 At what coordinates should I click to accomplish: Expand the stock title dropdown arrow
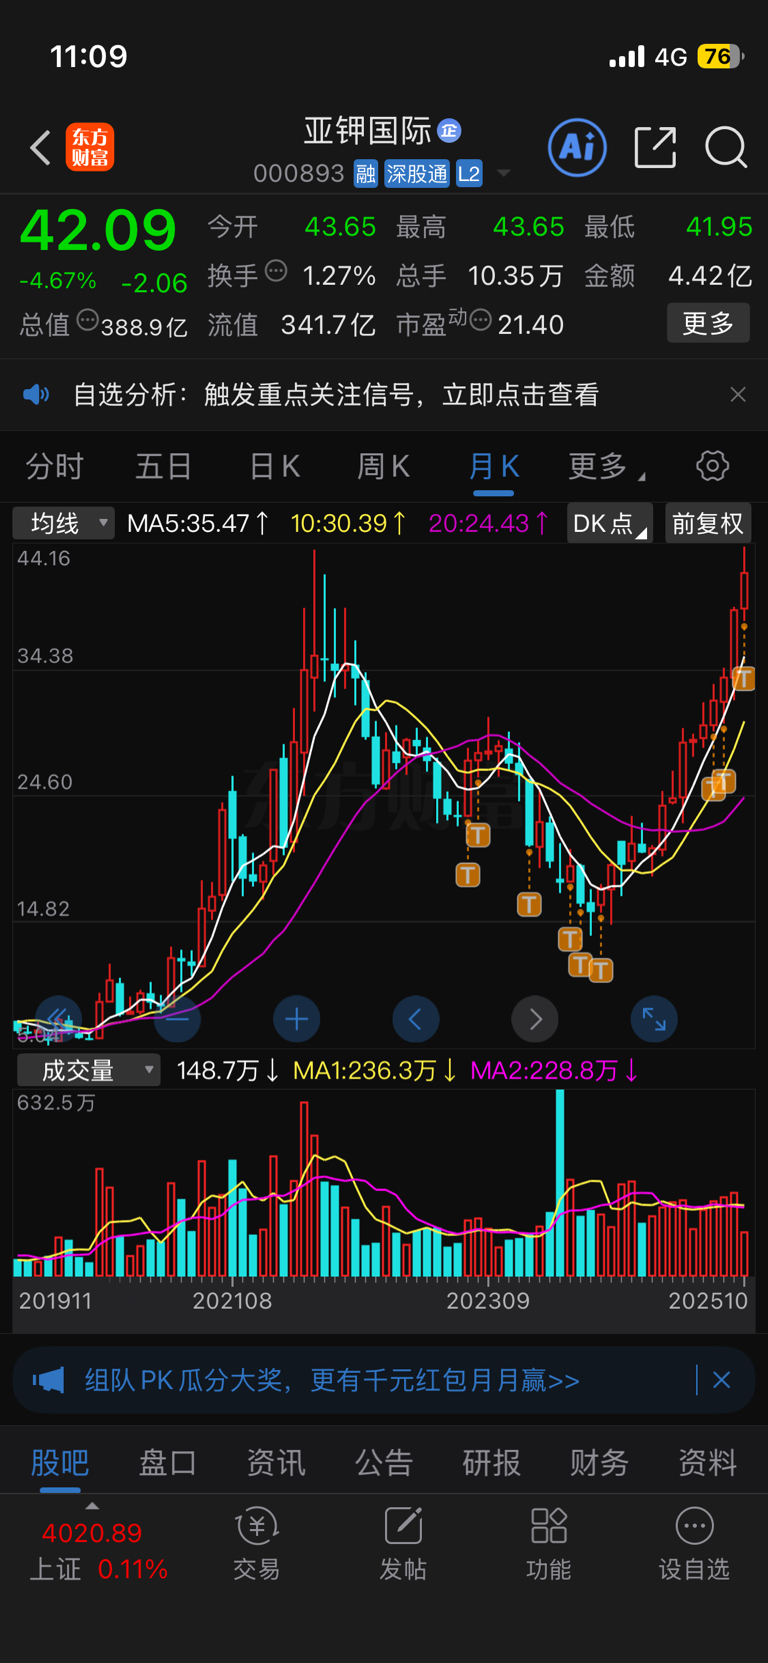pyautogui.click(x=504, y=174)
